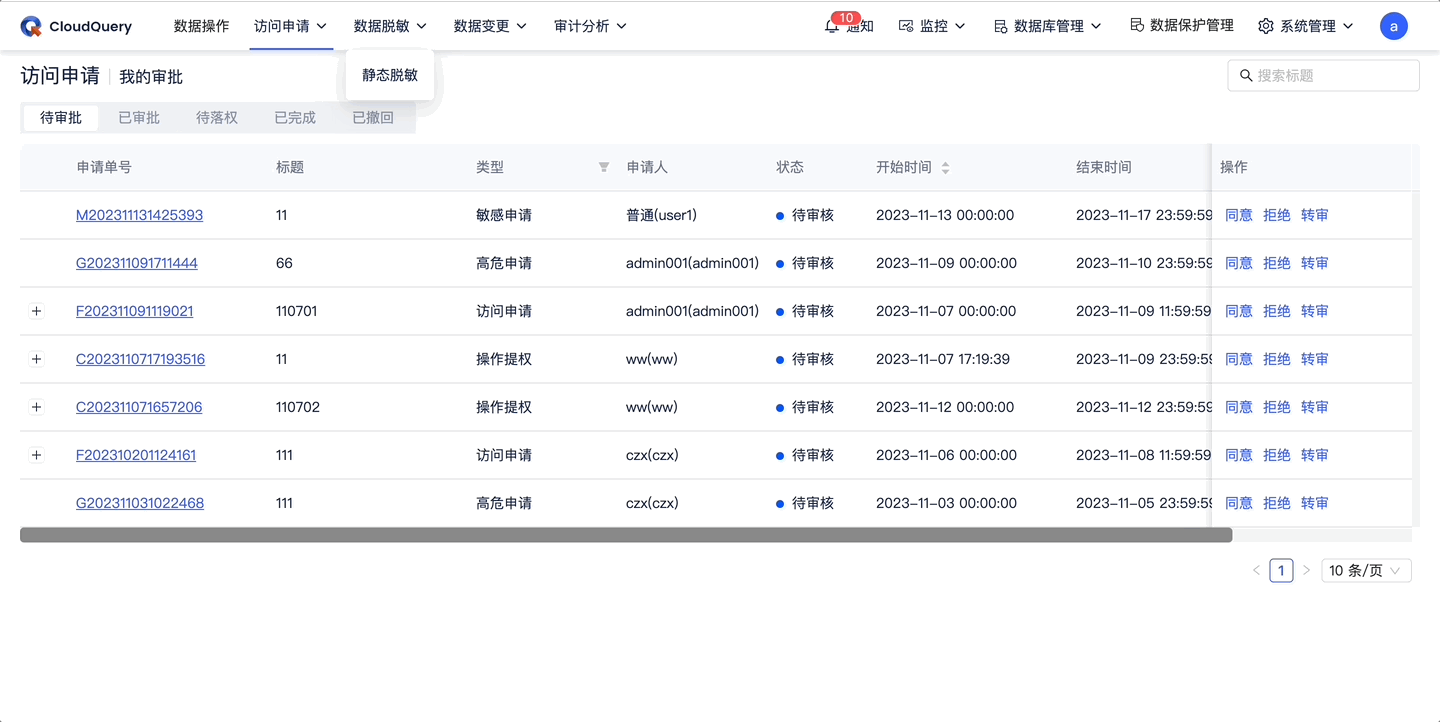Open the user avatar menu
1440x722 pixels.
pos(1394,26)
